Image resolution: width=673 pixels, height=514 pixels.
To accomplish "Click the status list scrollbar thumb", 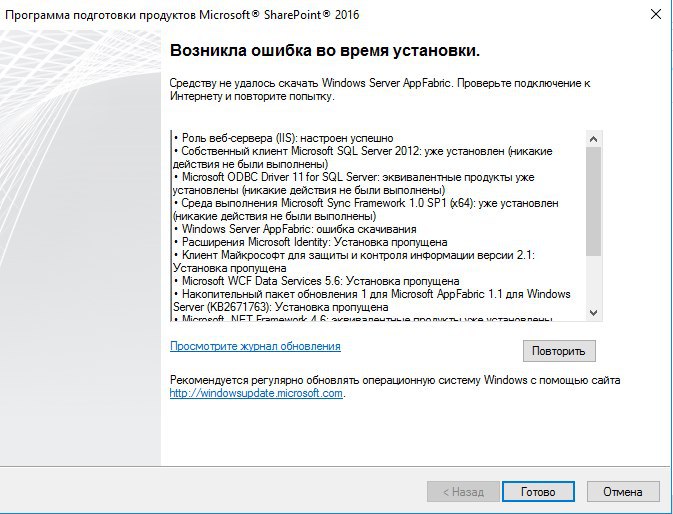I will (x=594, y=202).
